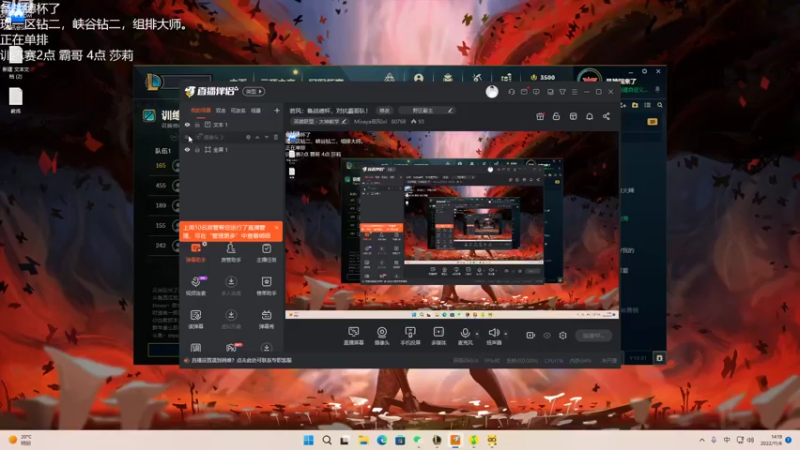Add a new scene with plus button
800x450 pixels.
[277, 110]
